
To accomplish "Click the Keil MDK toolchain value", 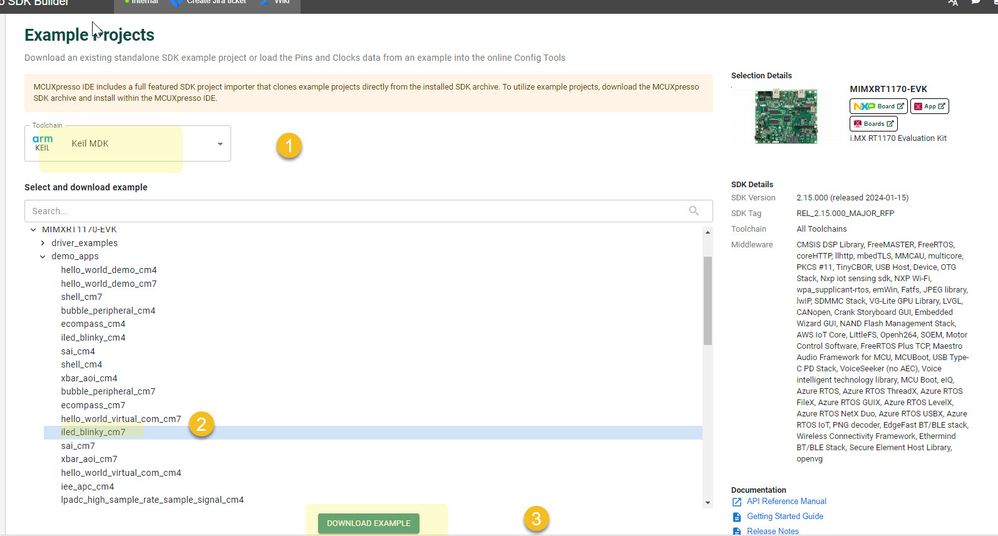I will coord(90,143).
